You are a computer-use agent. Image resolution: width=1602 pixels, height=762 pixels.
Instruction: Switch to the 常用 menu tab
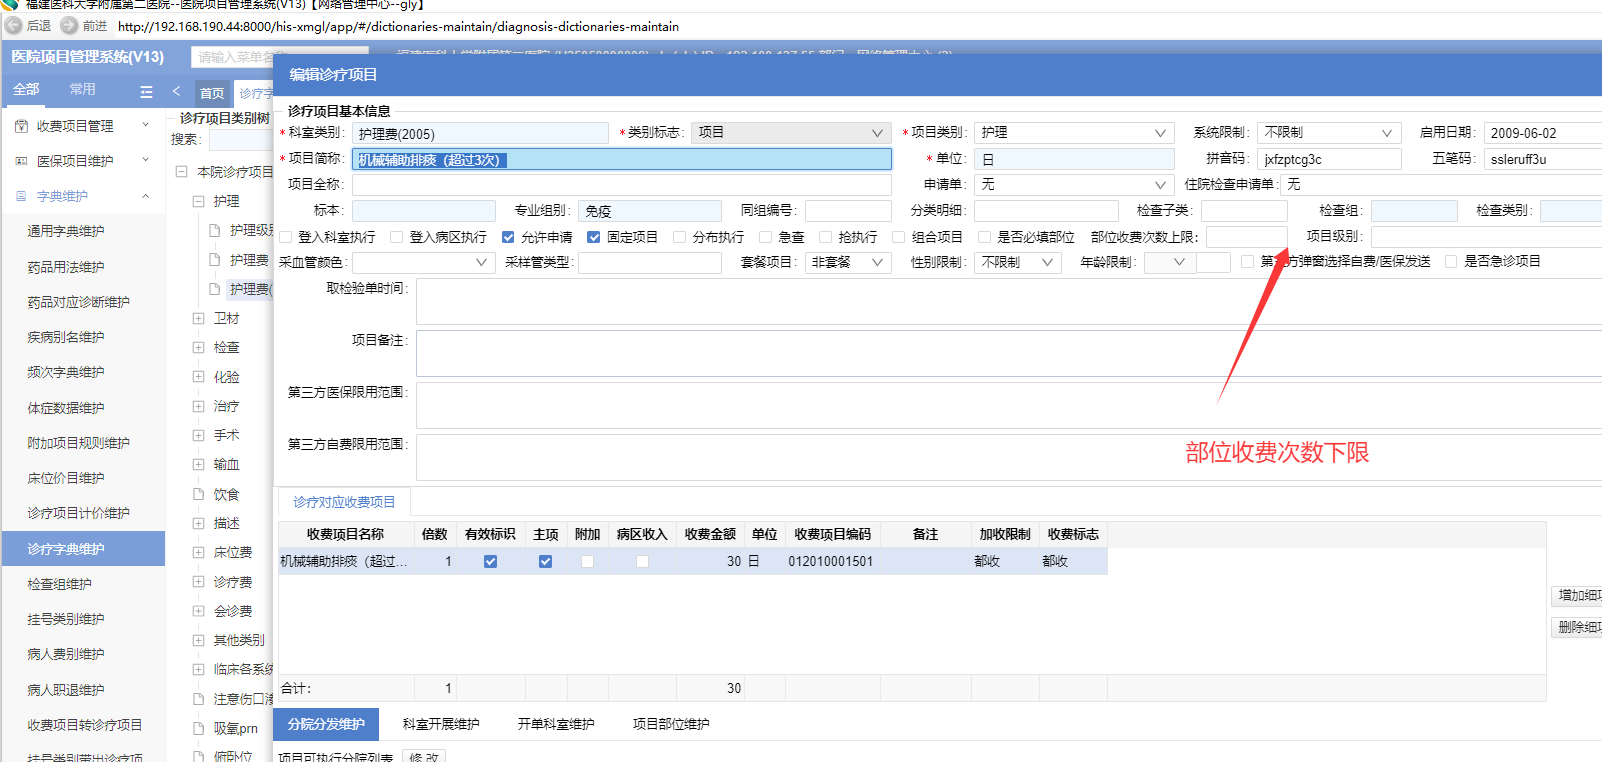pyautogui.click(x=82, y=89)
